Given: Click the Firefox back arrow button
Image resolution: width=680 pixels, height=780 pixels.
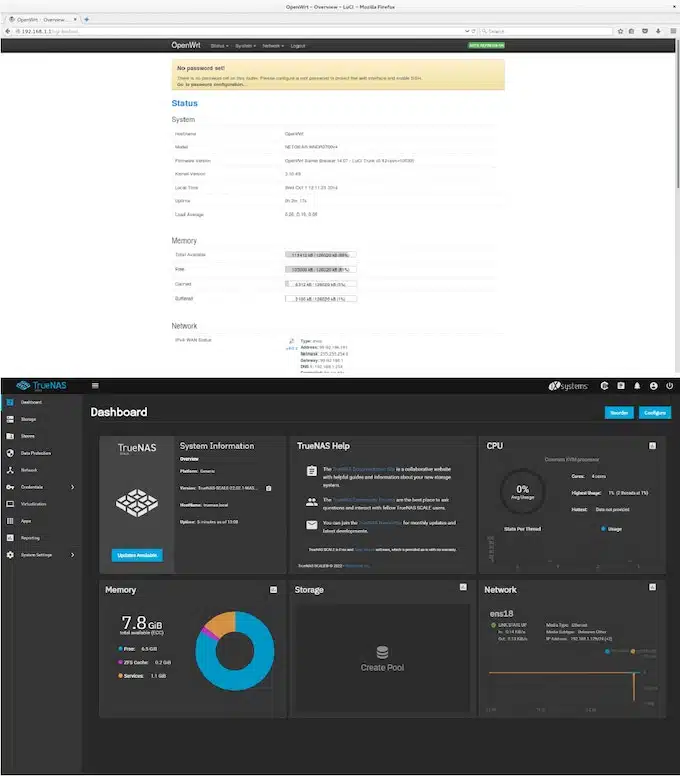Looking at the screenshot, I should coord(7,31).
